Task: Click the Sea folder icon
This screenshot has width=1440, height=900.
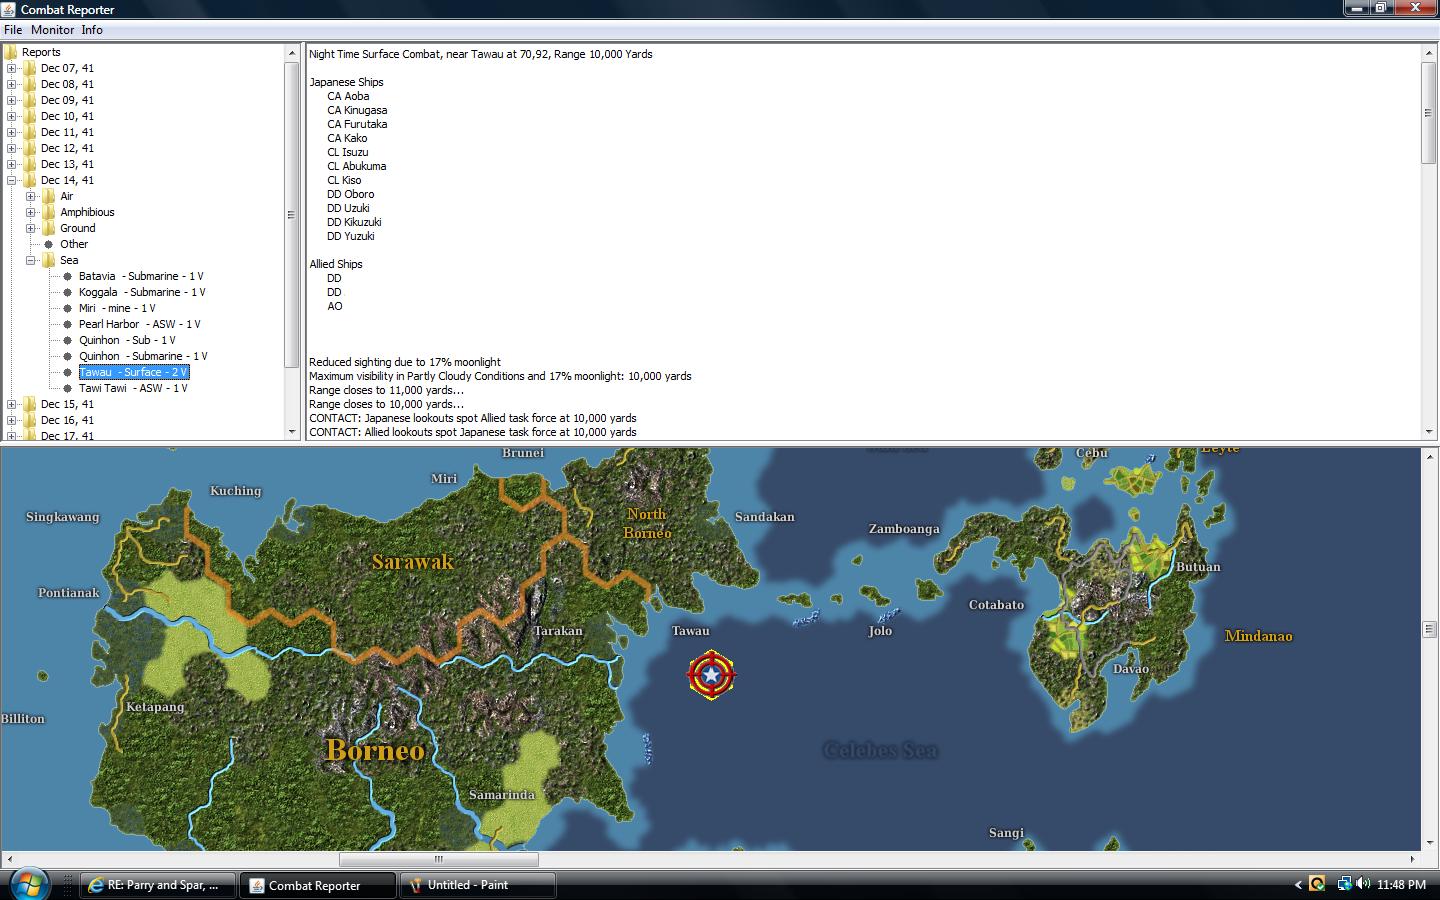Action: point(48,260)
